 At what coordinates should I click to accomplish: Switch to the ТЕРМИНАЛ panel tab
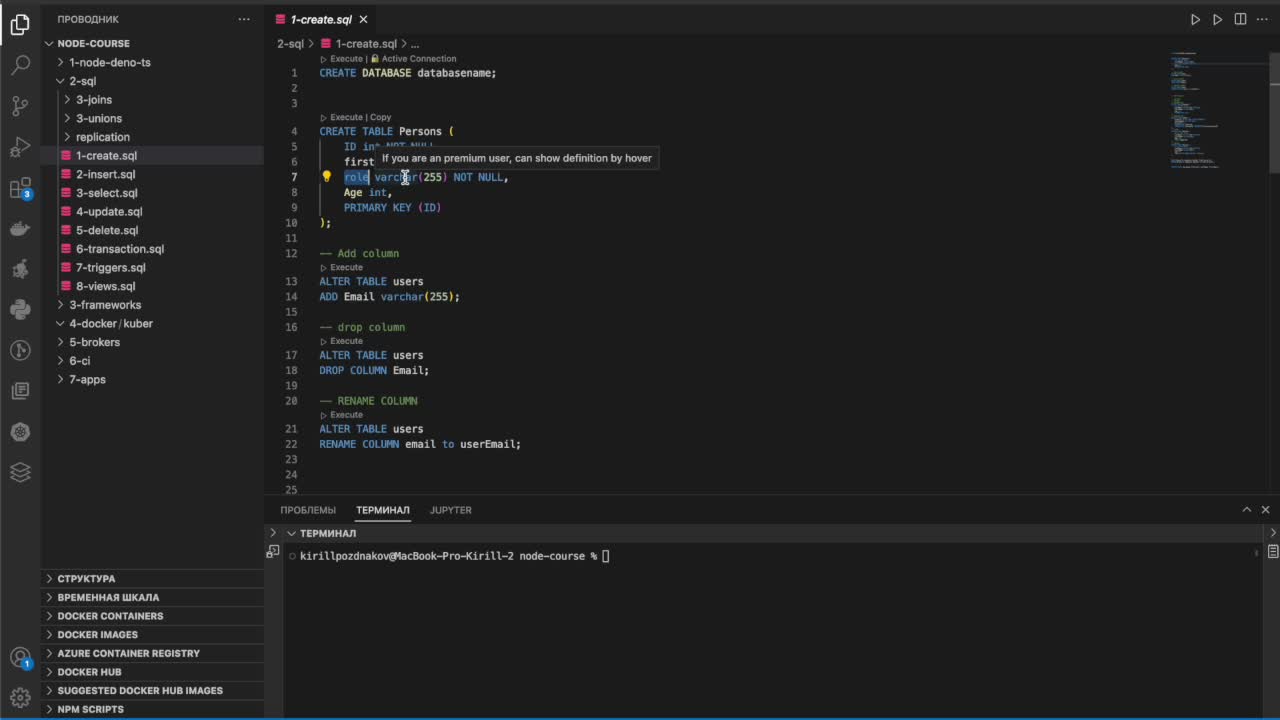383,510
